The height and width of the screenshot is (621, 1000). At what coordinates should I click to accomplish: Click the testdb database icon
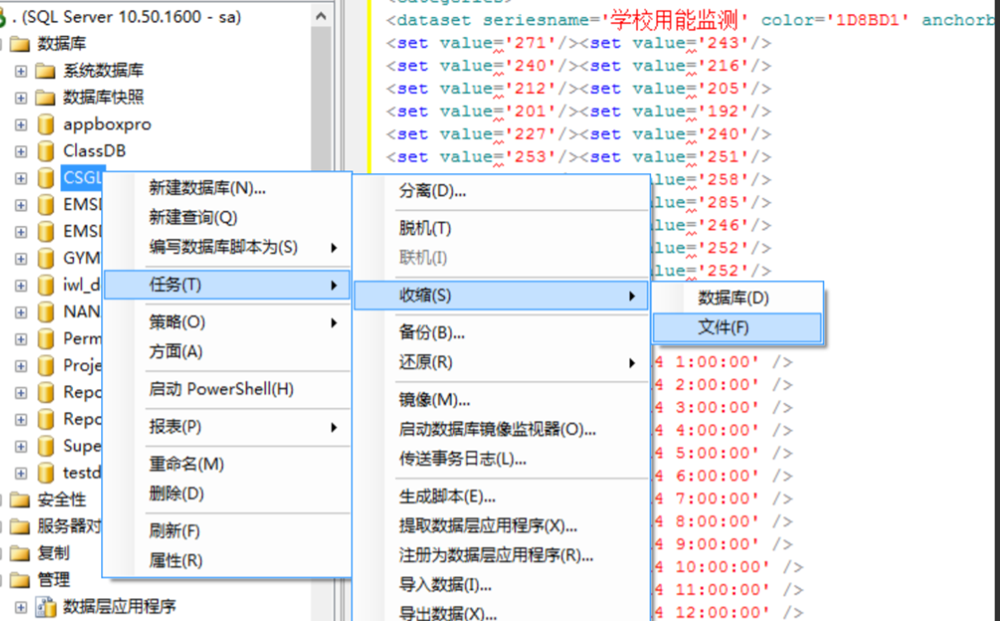[44, 473]
